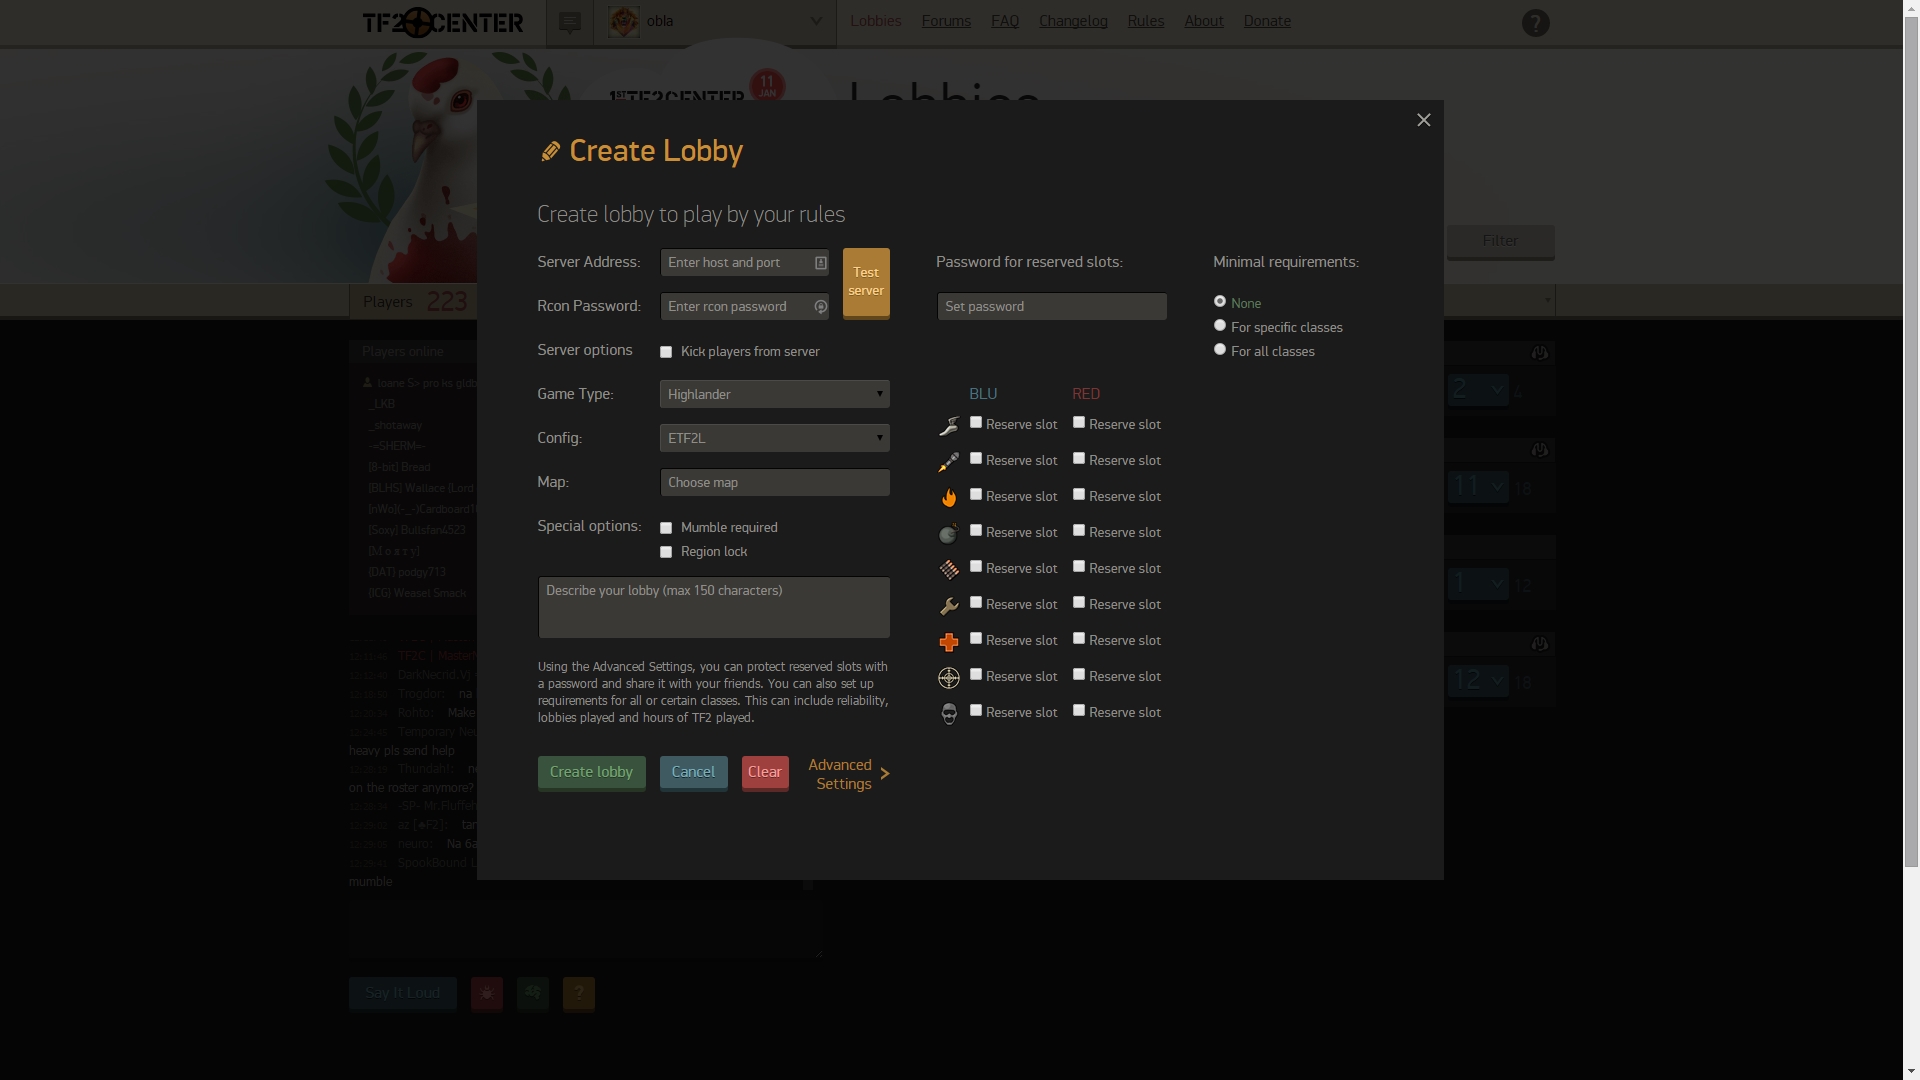
Task: Close the Create Lobby dialog
Action: (1424, 120)
